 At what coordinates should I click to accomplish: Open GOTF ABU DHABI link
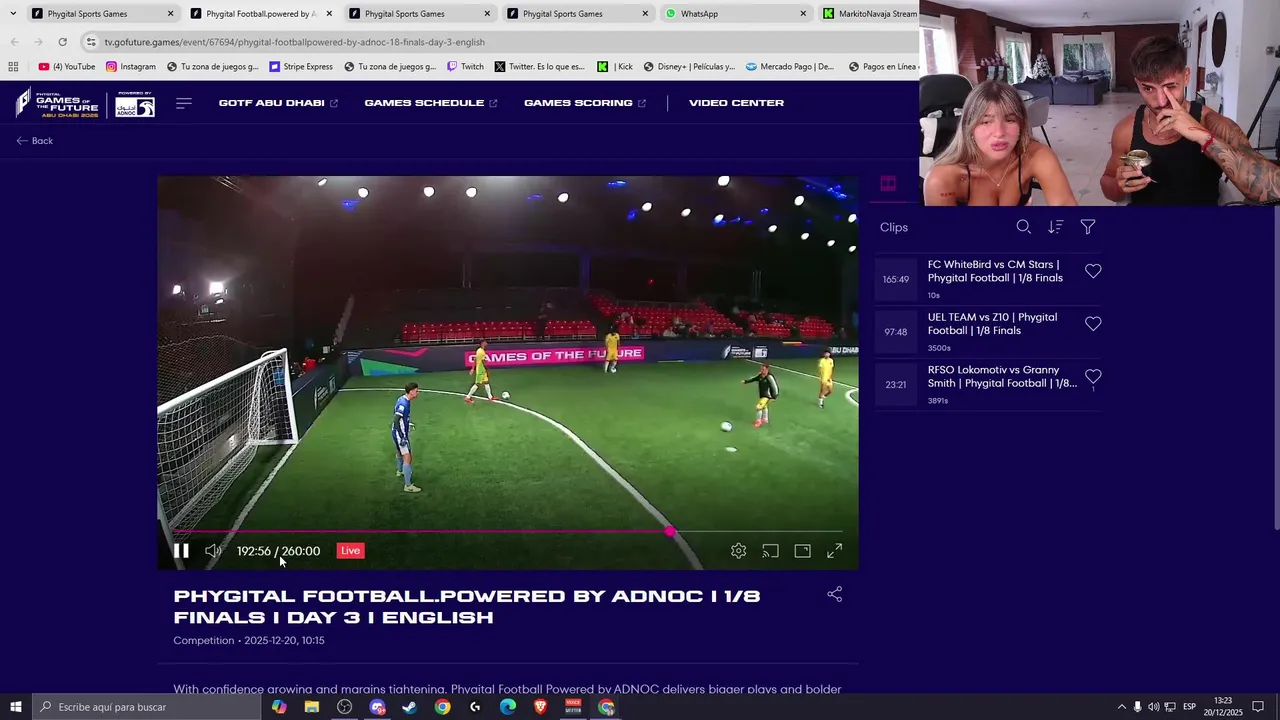click(x=278, y=103)
